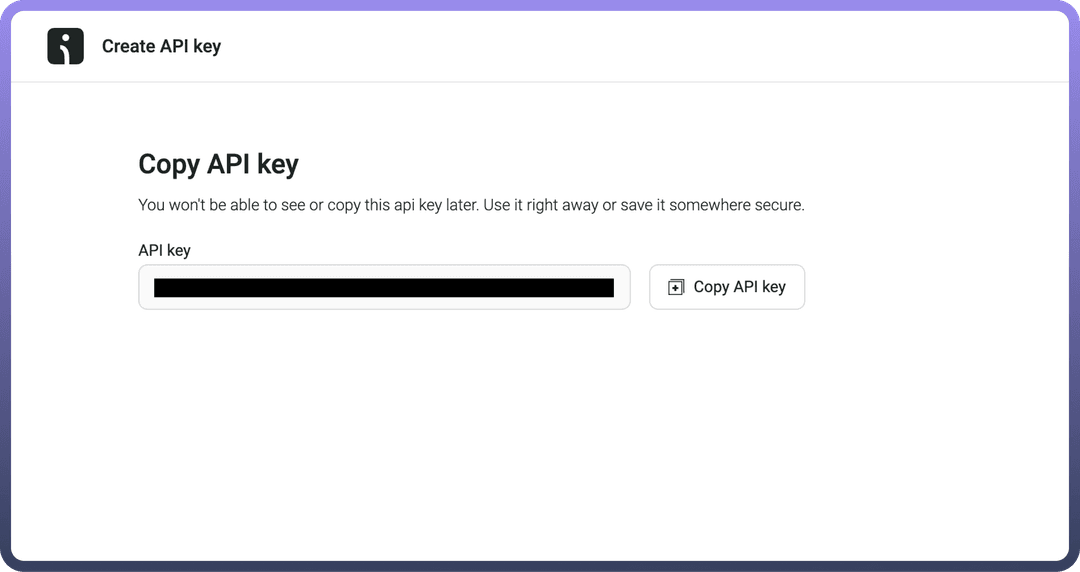Image resolution: width=1080 pixels, height=572 pixels.
Task: Click the blacked-out API key value
Action: point(384,288)
